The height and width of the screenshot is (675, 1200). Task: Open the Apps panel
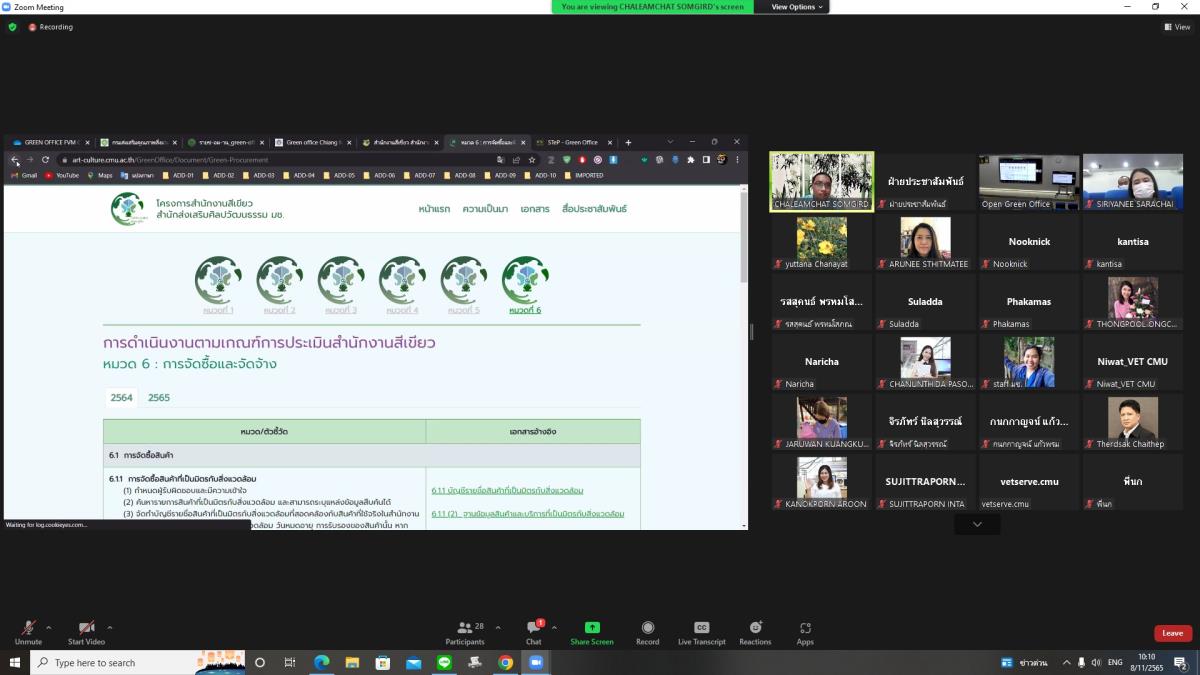coord(805,628)
